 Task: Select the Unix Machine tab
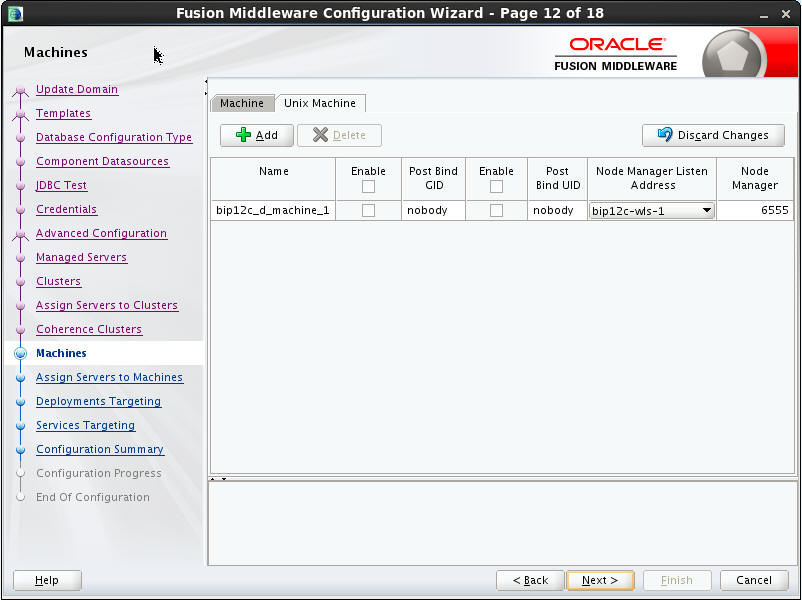click(x=320, y=102)
